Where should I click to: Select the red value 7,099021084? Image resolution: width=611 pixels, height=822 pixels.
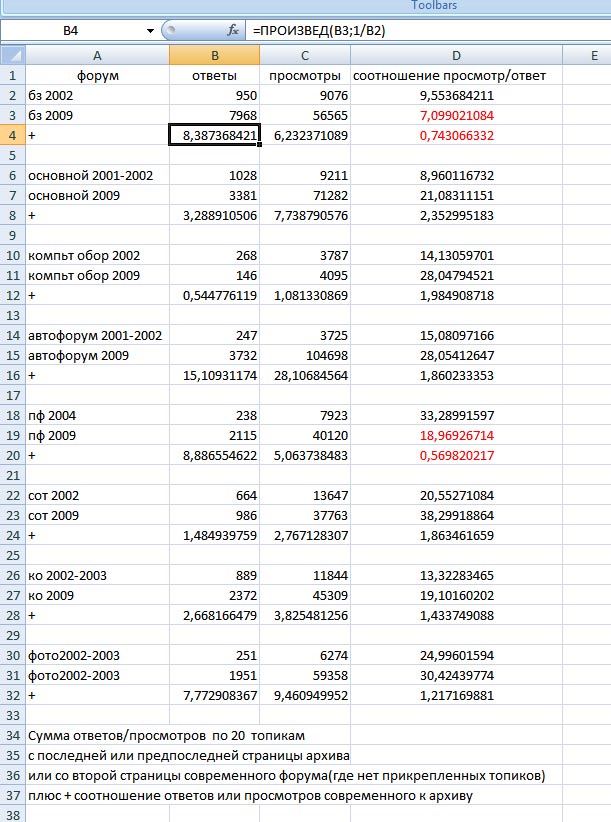456,115
